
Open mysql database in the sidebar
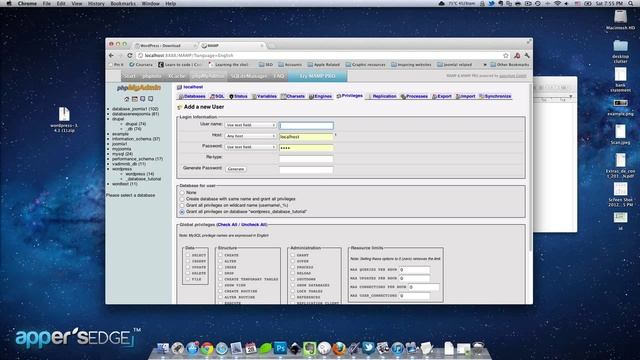coord(122,154)
